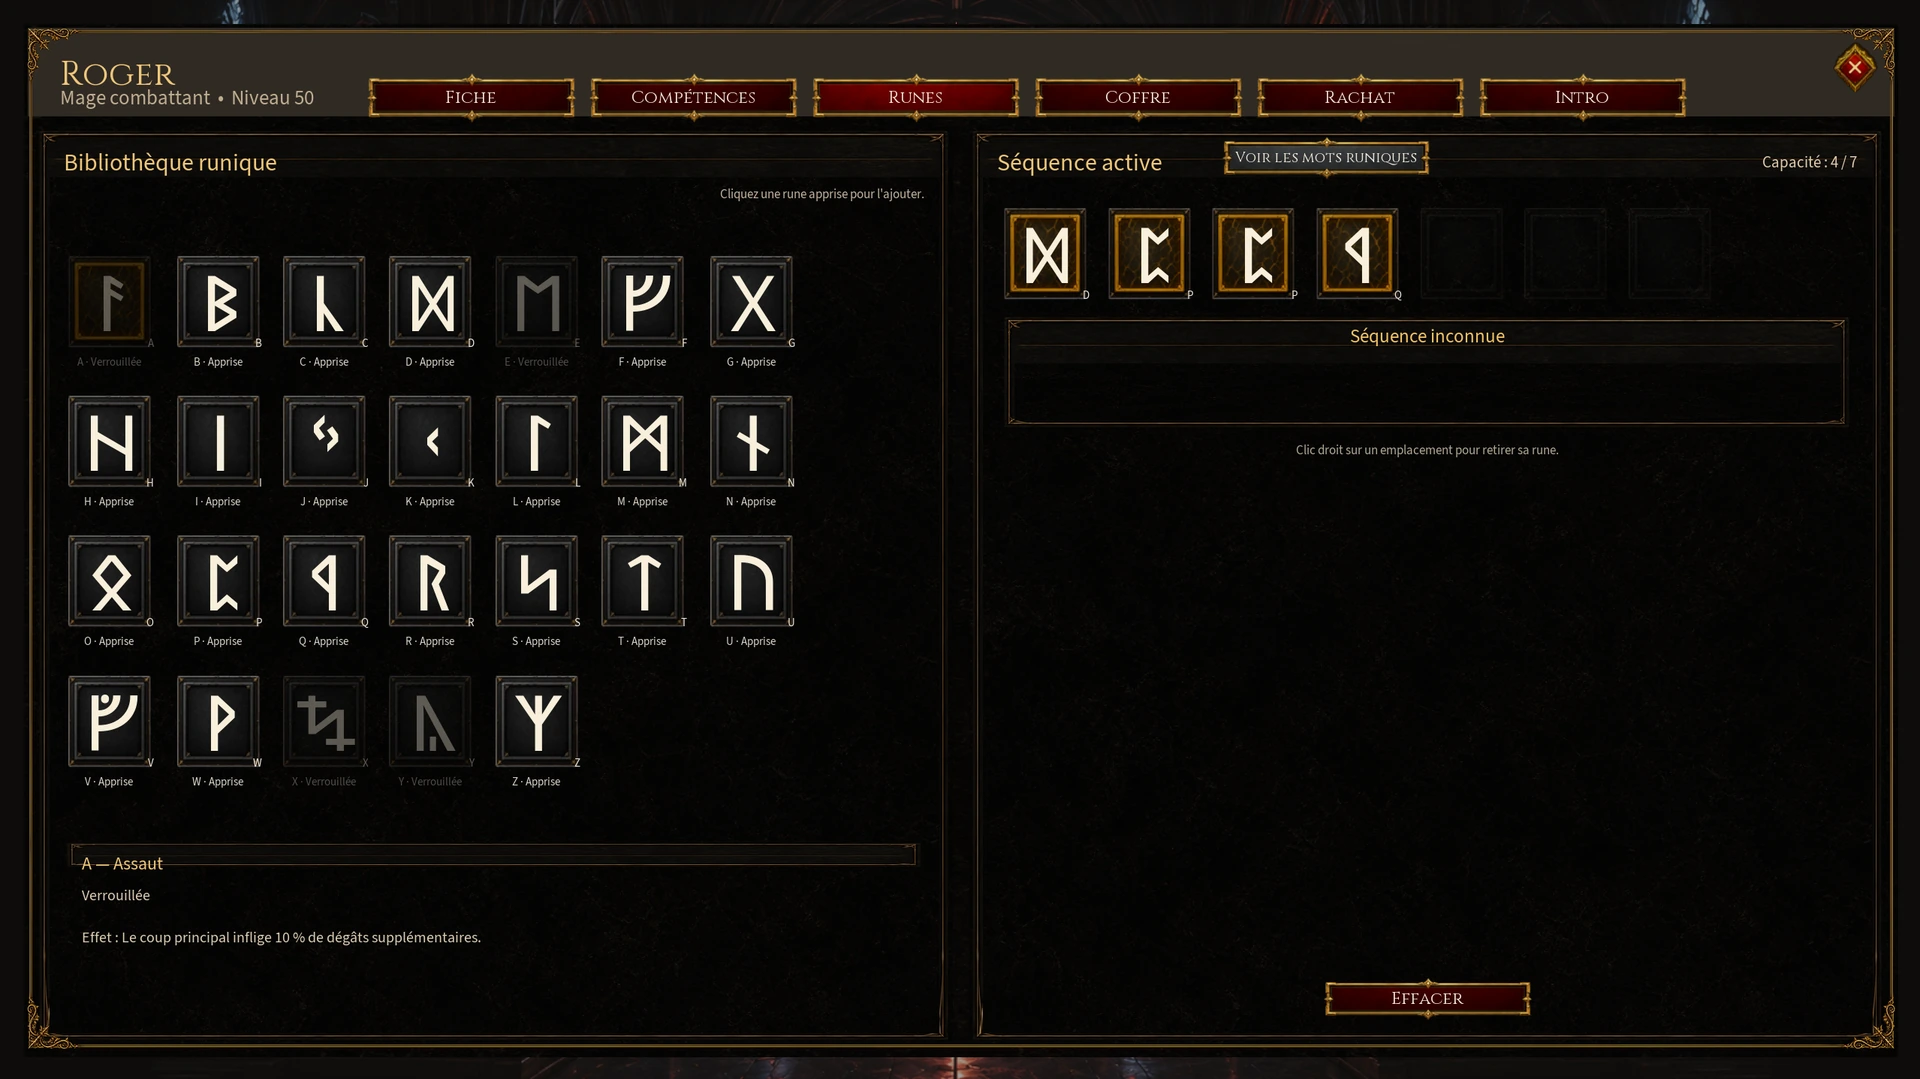
Task: Select rune O from the library
Action: 109,581
